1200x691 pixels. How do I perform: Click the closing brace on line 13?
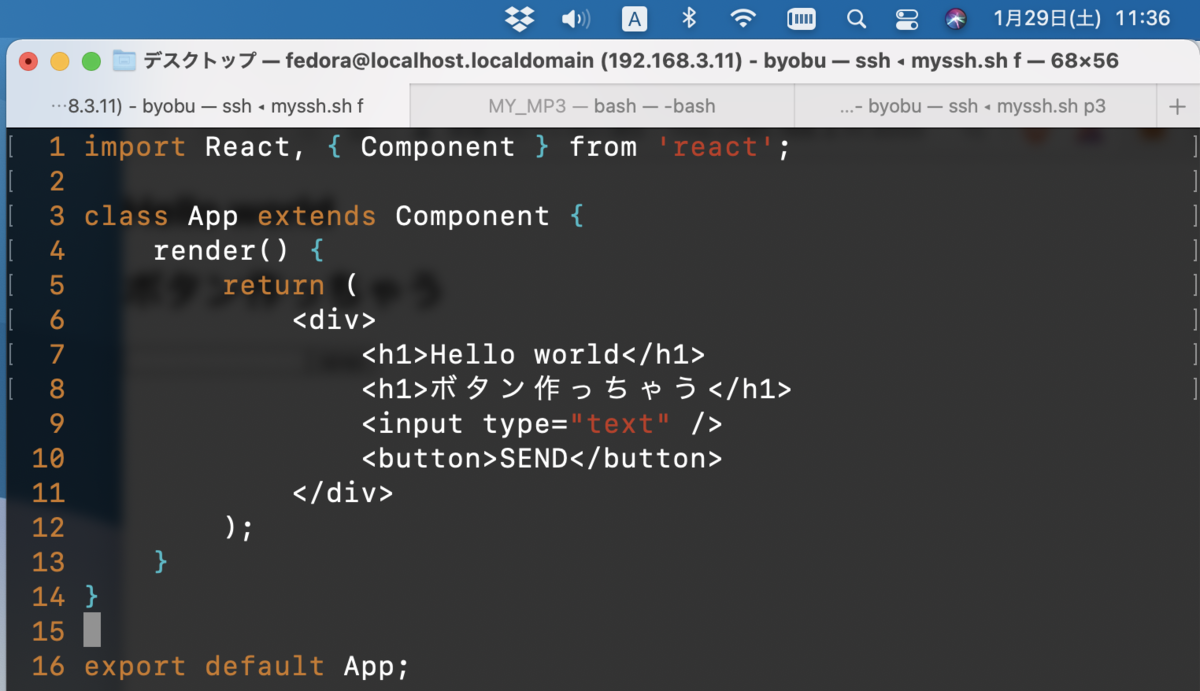[161, 562]
